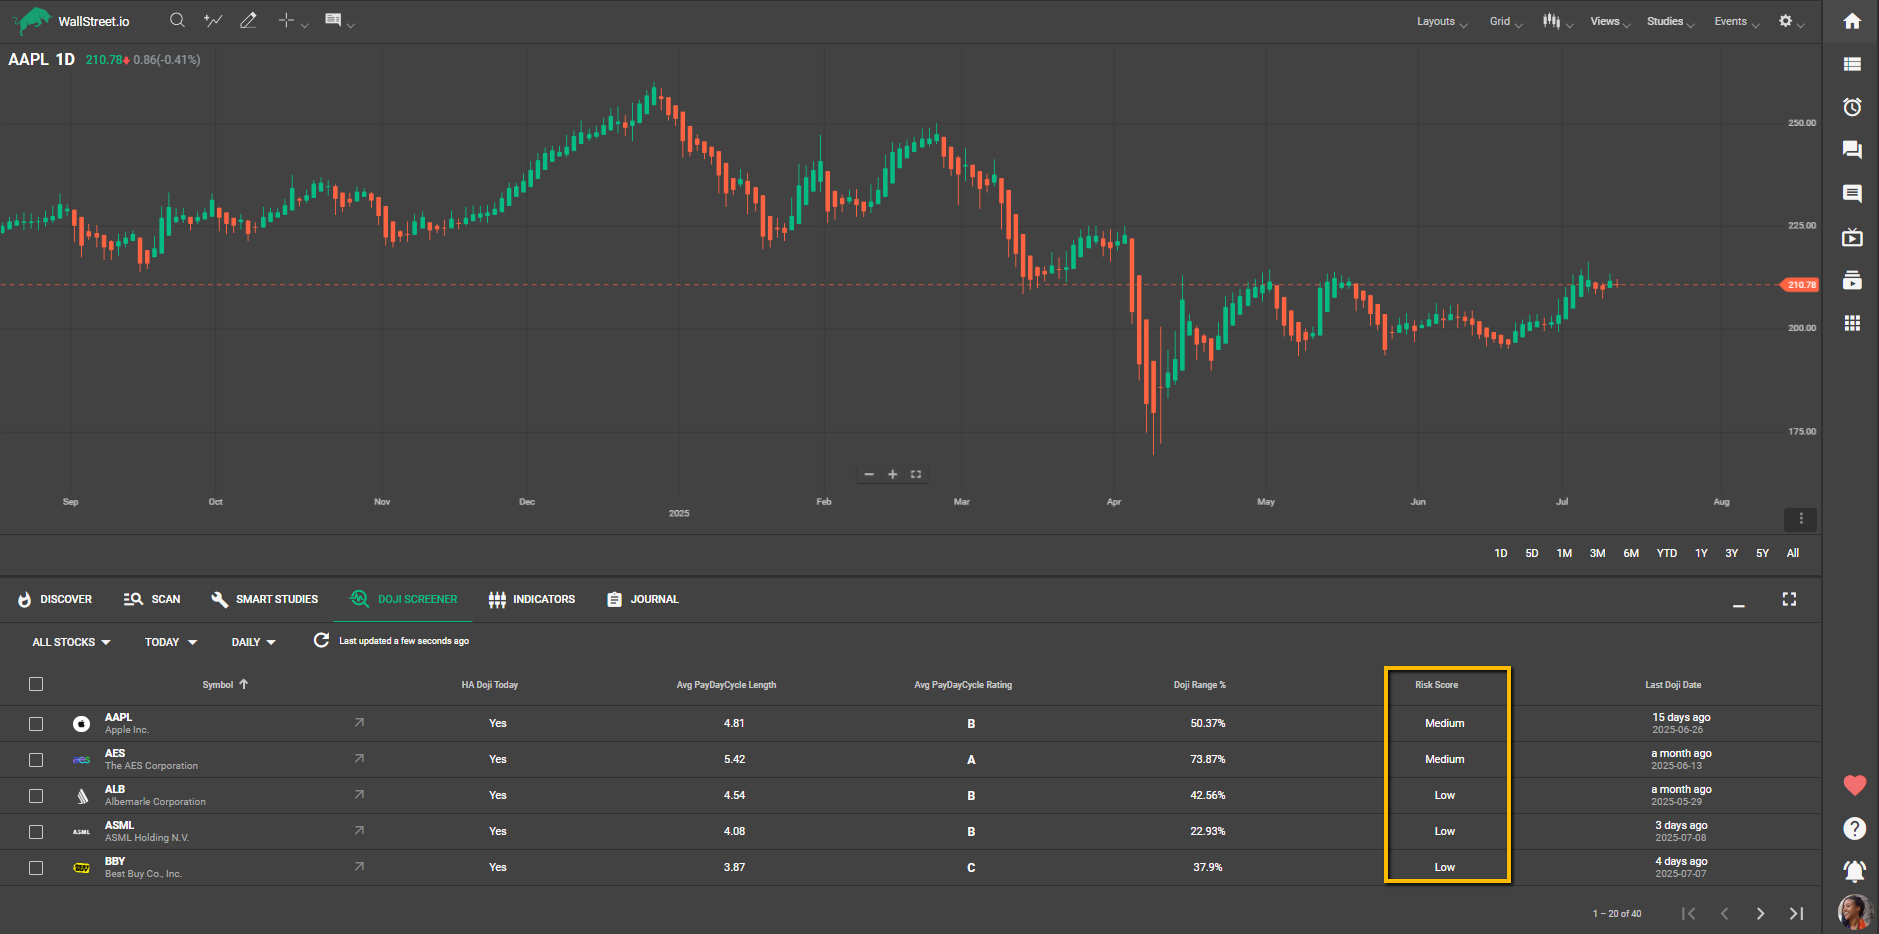Set chart range to 6M
The width and height of the screenshot is (1879, 934).
click(x=1631, y=553)
